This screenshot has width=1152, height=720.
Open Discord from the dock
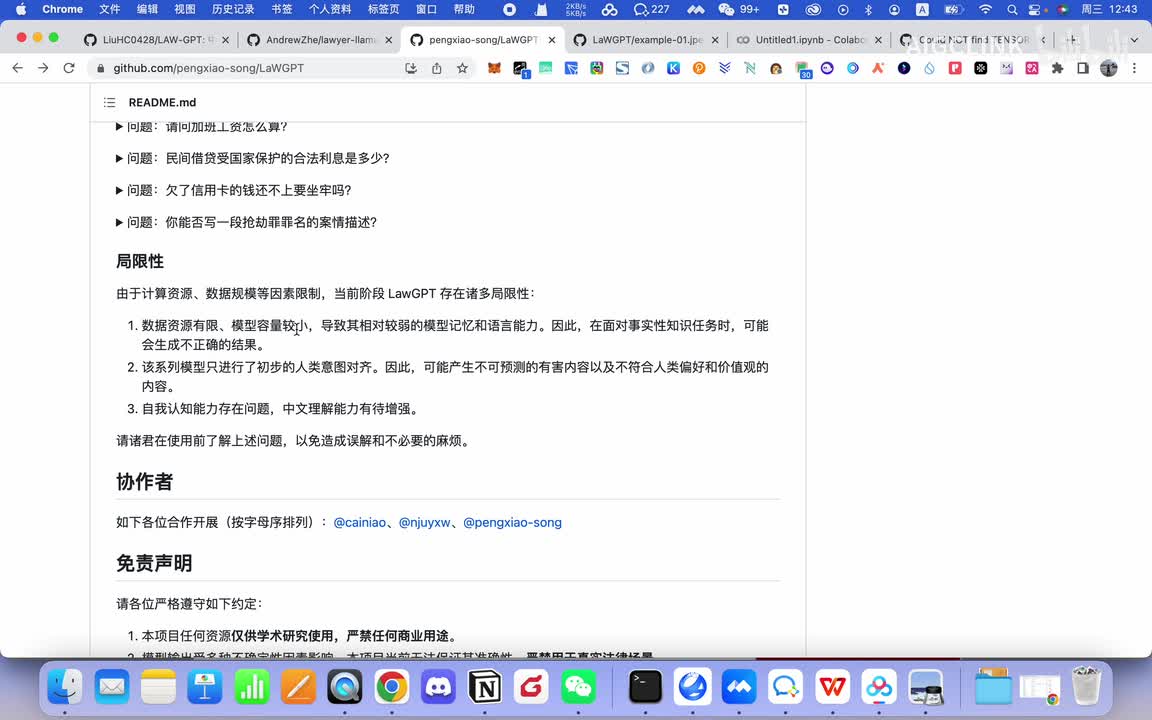(x=438, y=687)
